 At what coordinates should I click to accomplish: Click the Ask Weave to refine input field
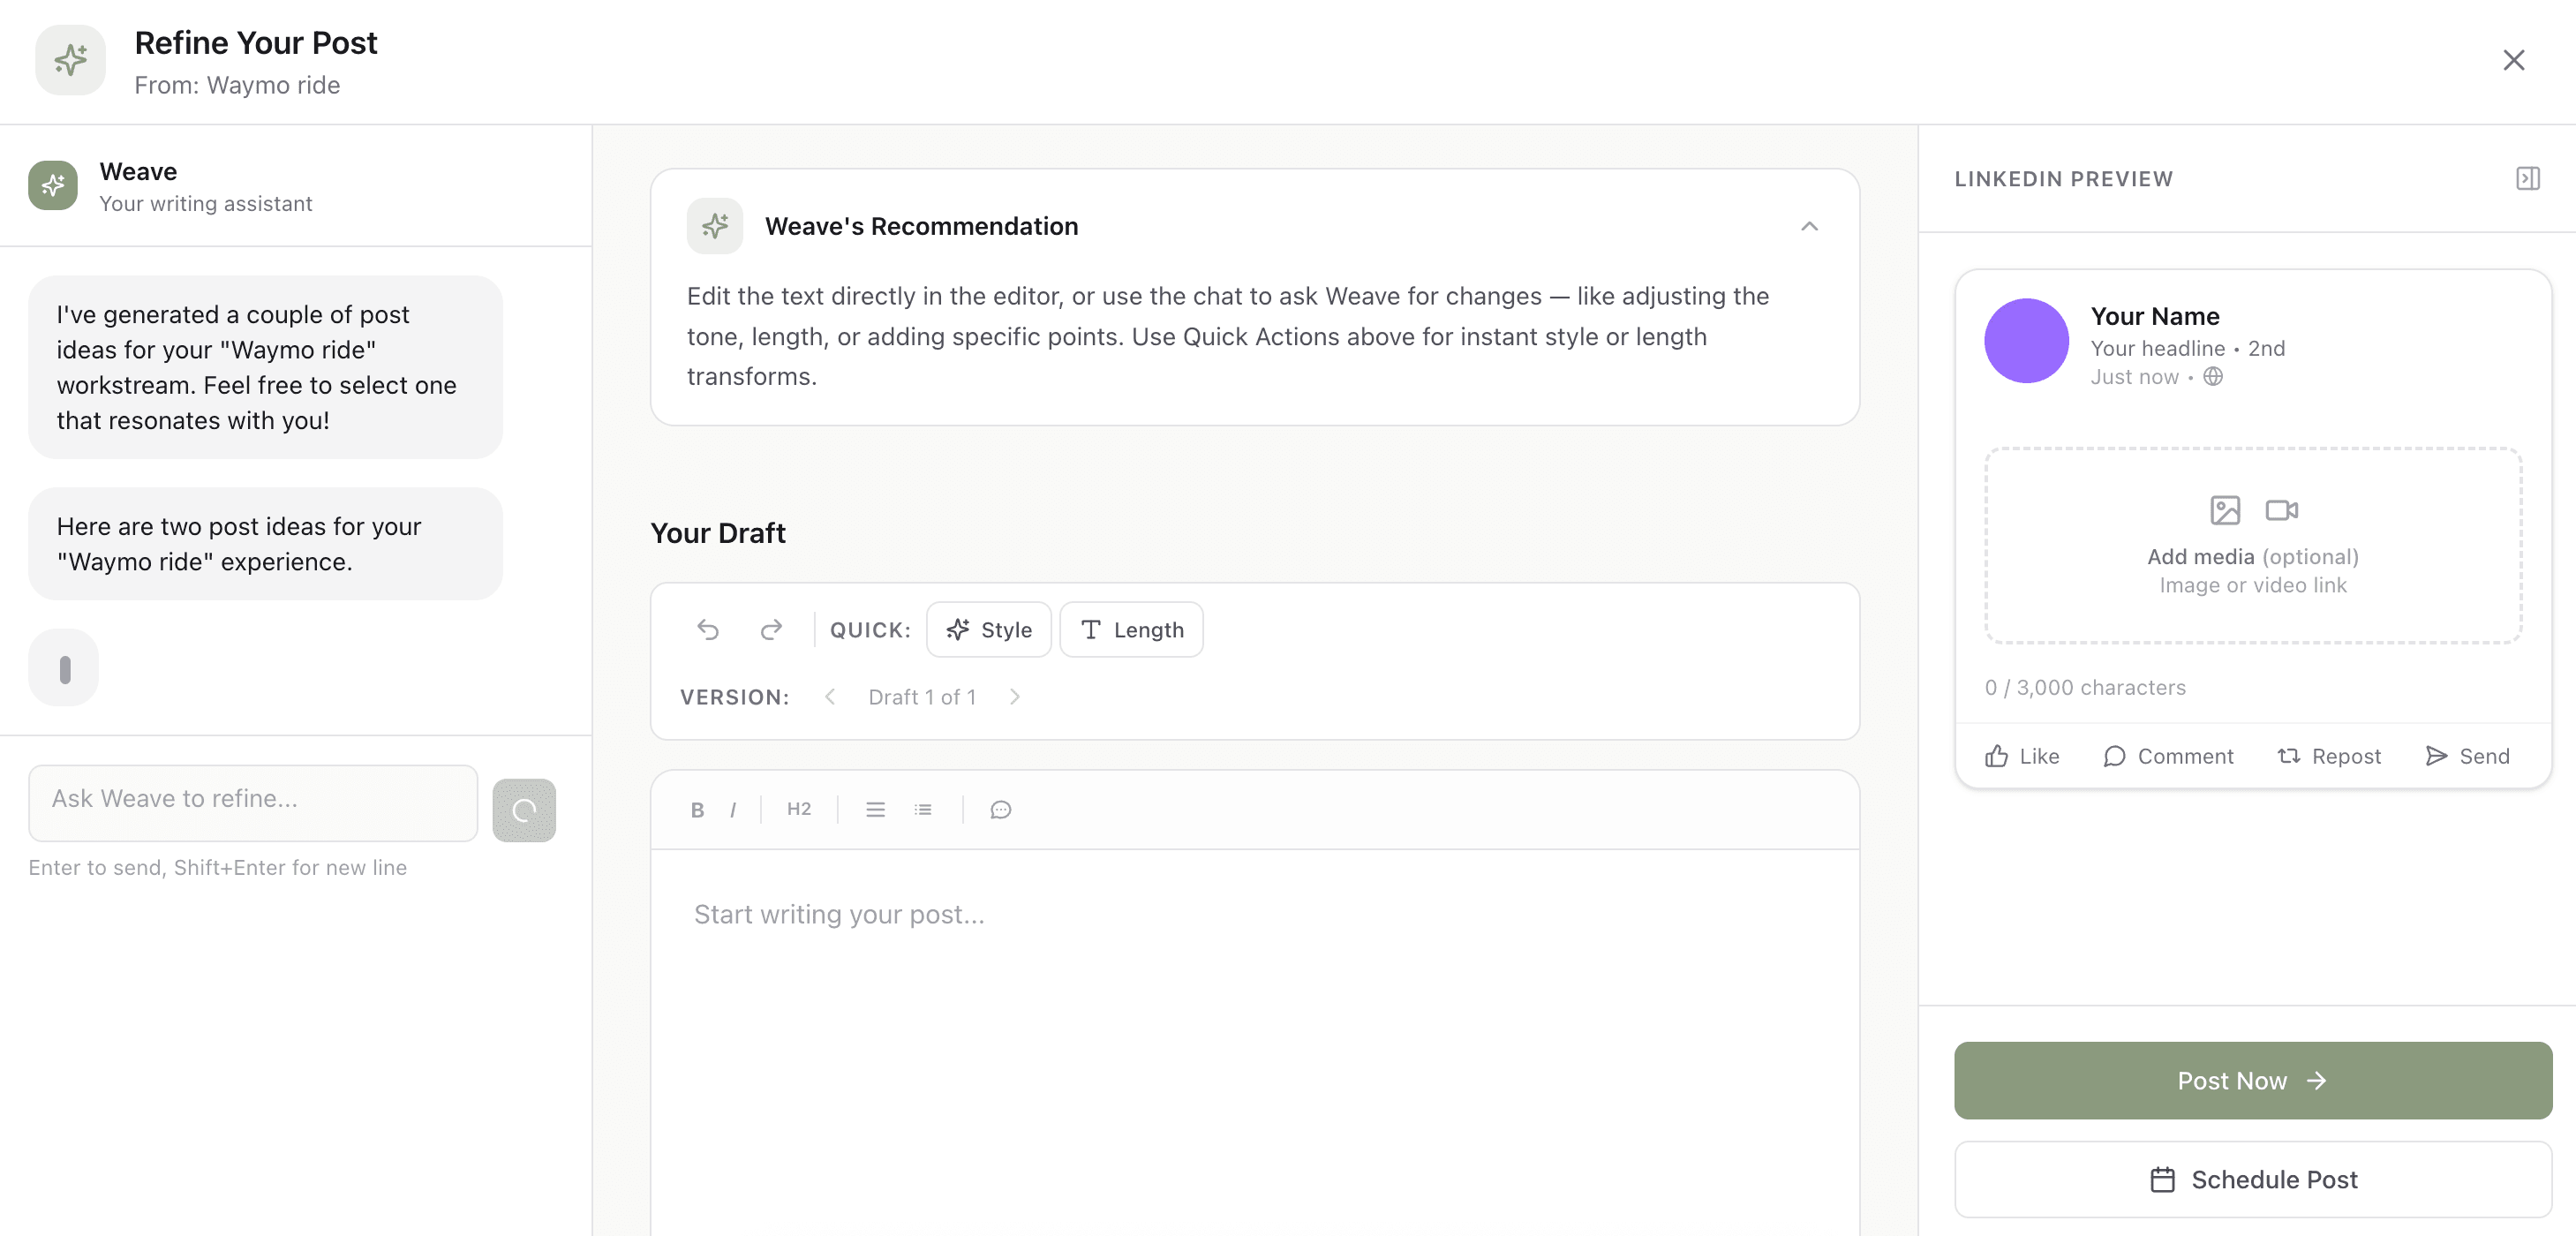[252, 802]
